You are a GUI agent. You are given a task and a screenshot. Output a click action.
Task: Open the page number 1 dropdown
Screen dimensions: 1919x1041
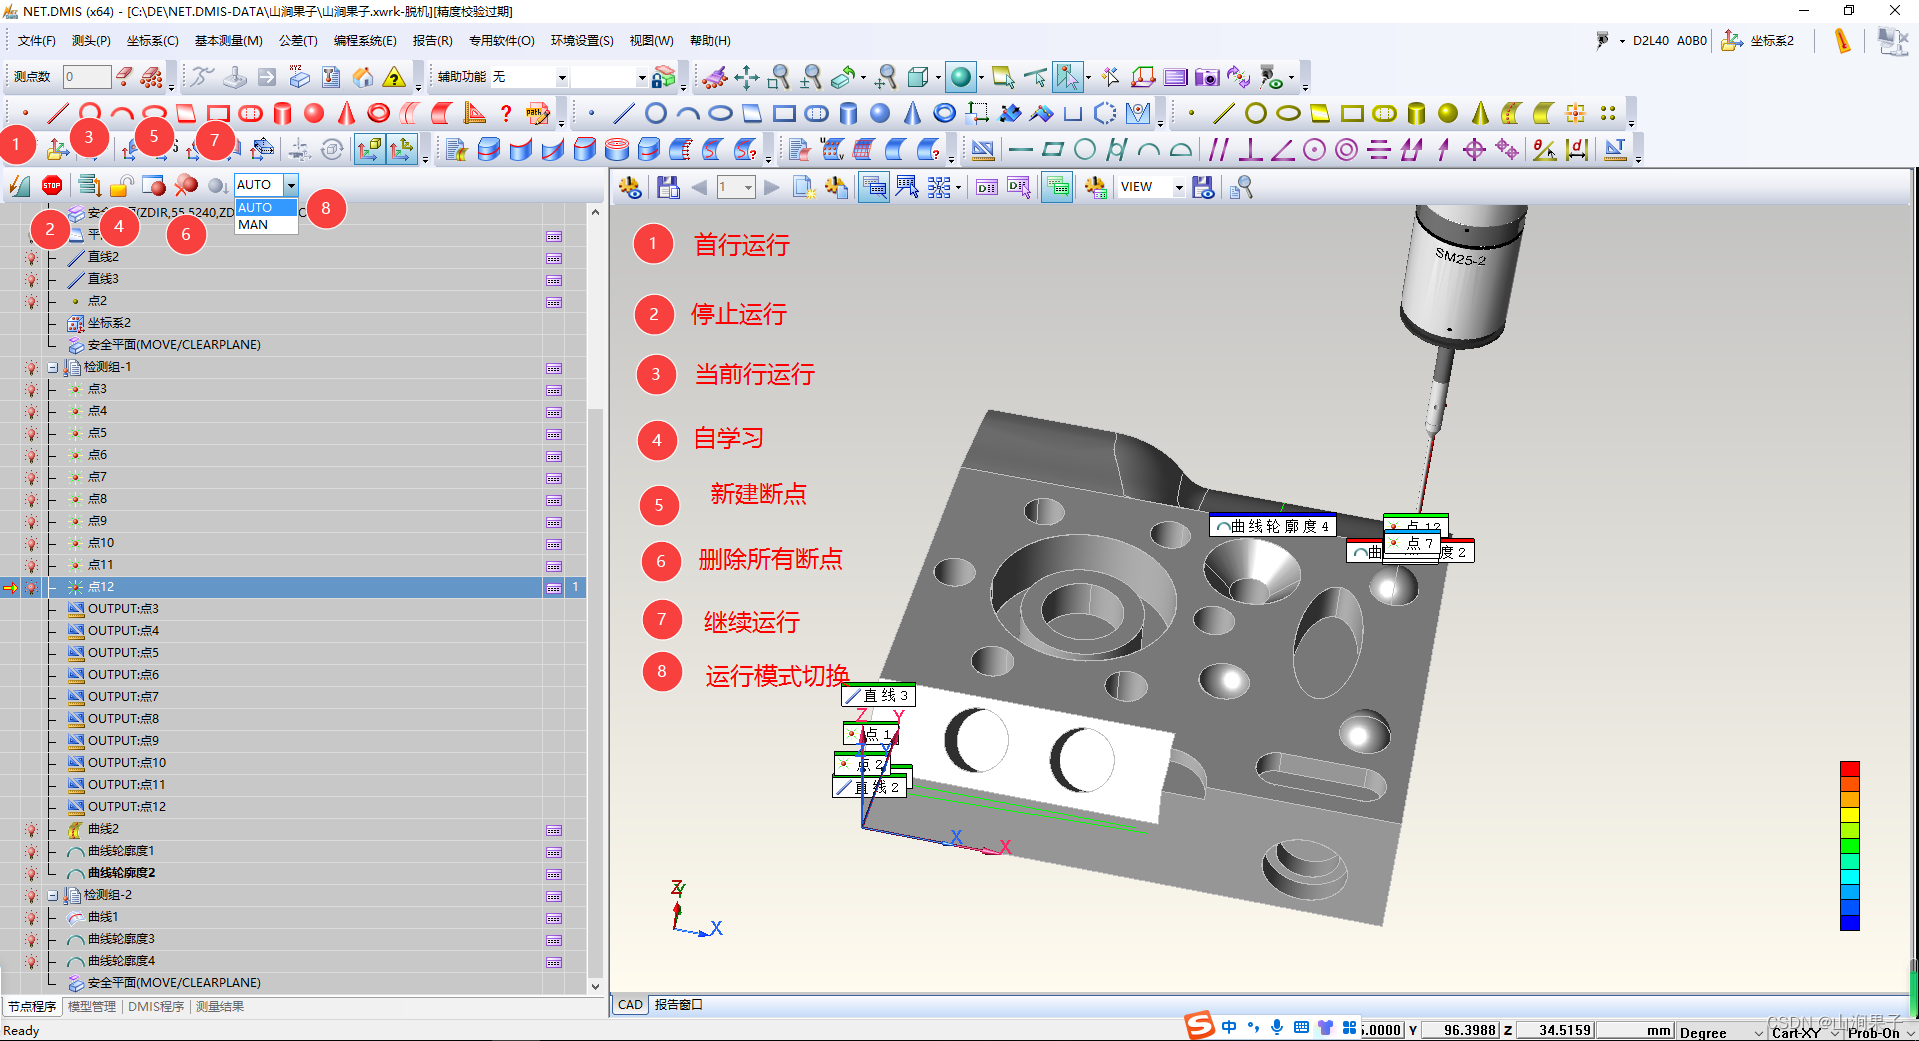[x=747, y=187]
